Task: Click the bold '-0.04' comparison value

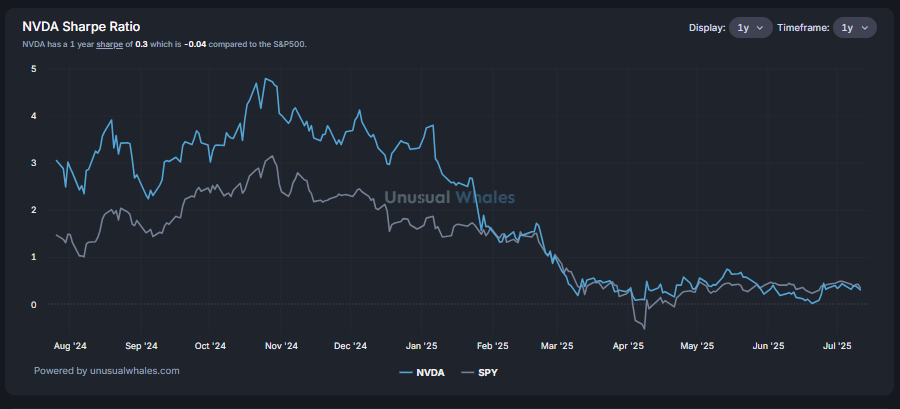Action: coord(195,44)
